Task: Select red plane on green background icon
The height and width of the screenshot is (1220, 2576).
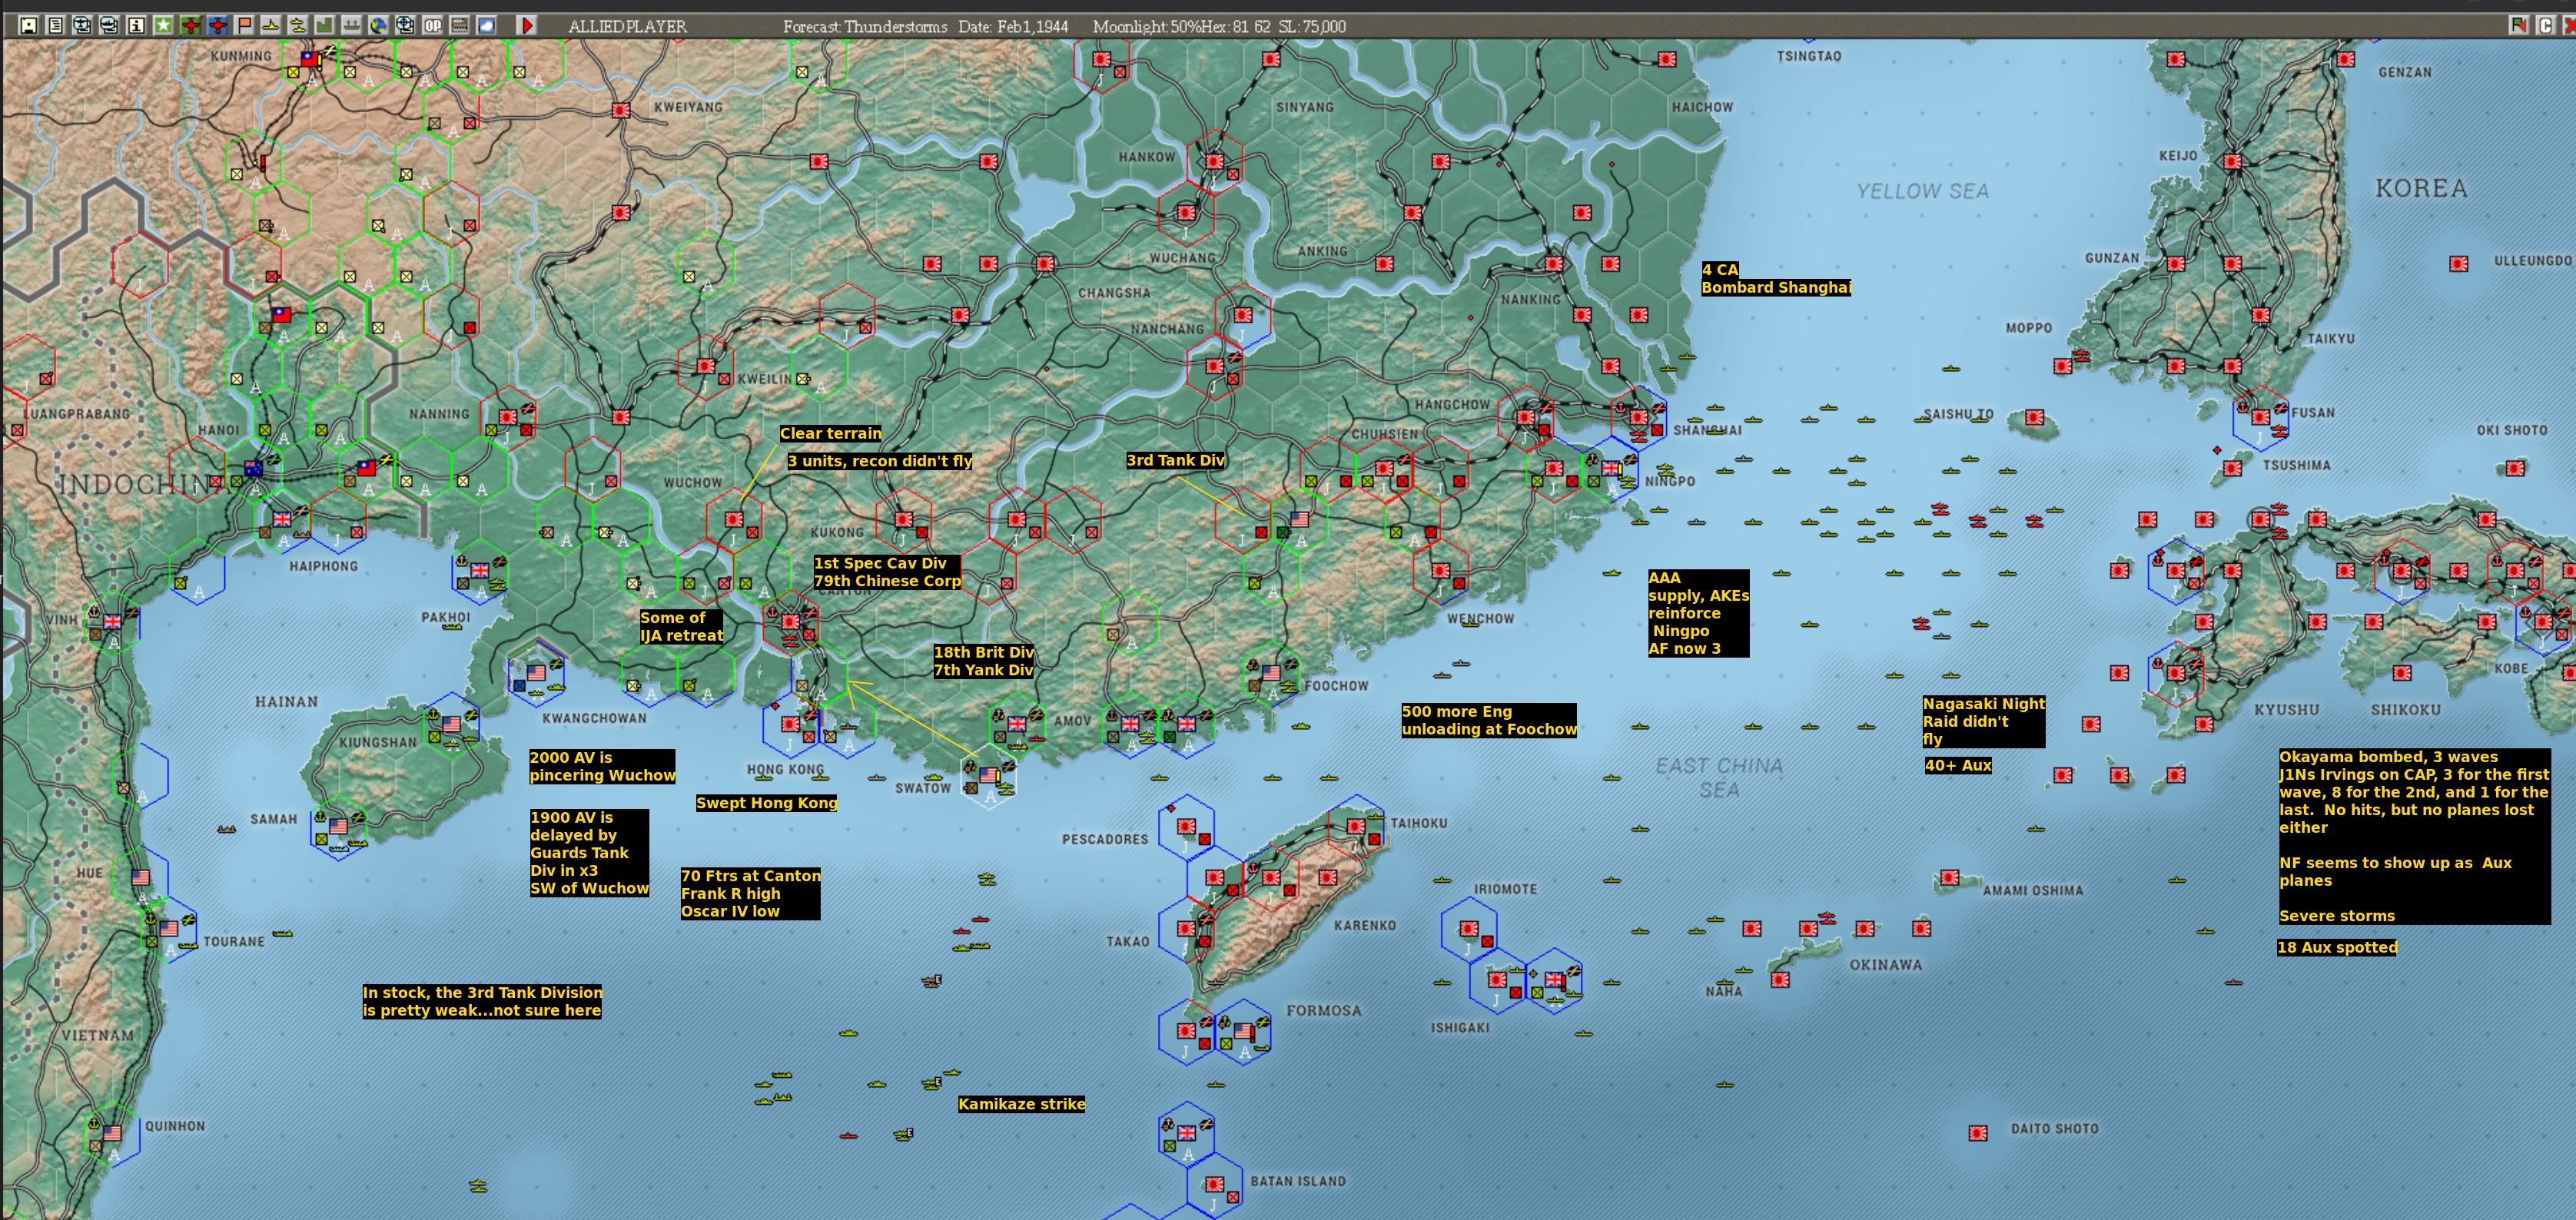Action: click(190, 26)
